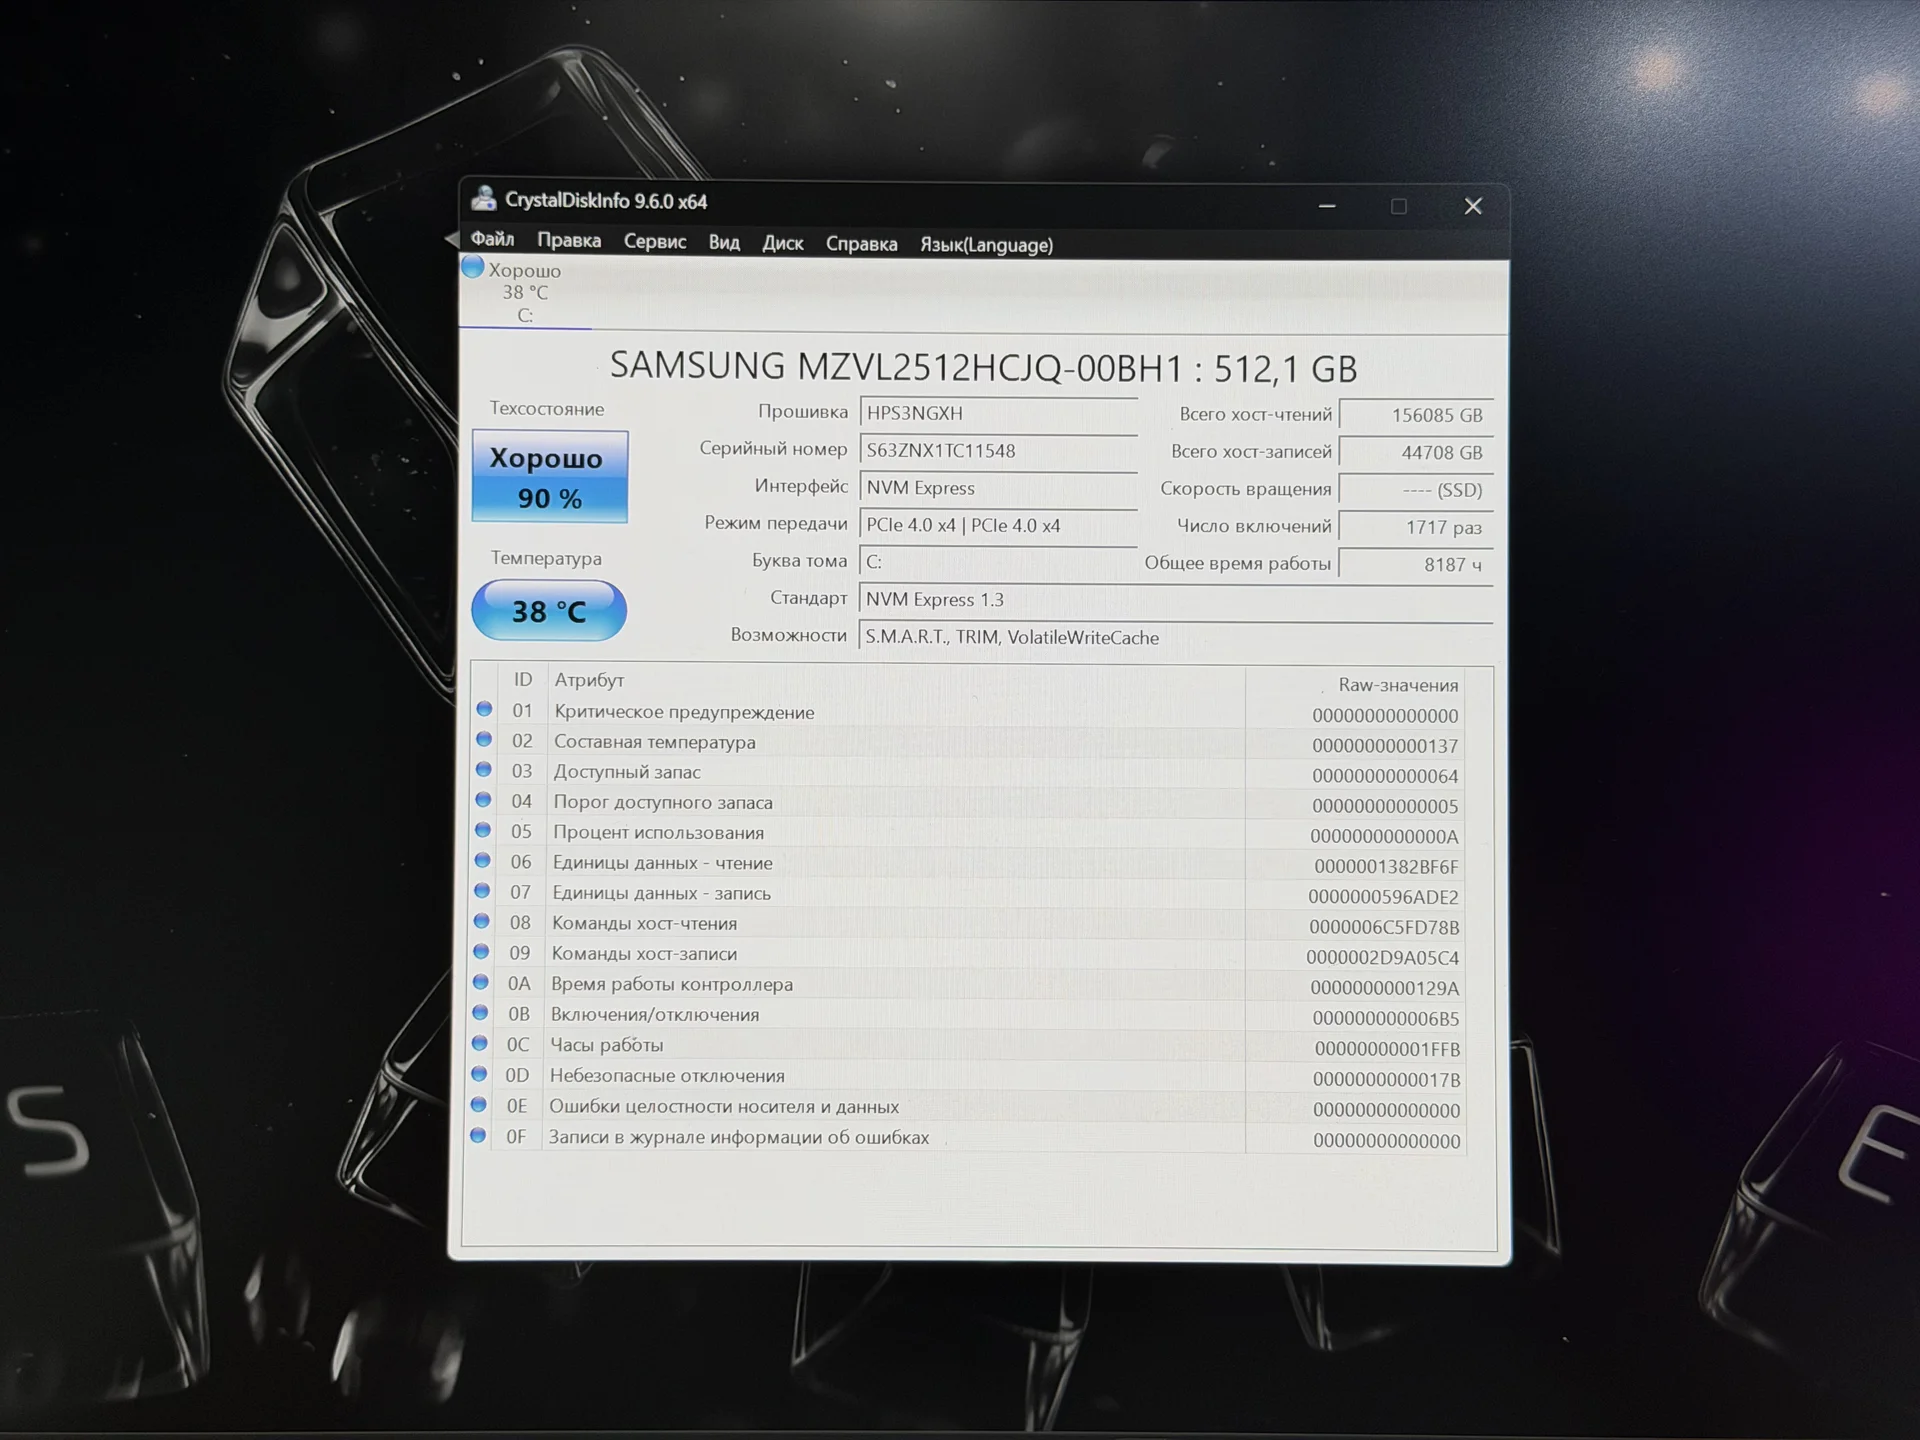
Task: Click the Интерфейс field showing NVM Express
Action: (999, 488)
